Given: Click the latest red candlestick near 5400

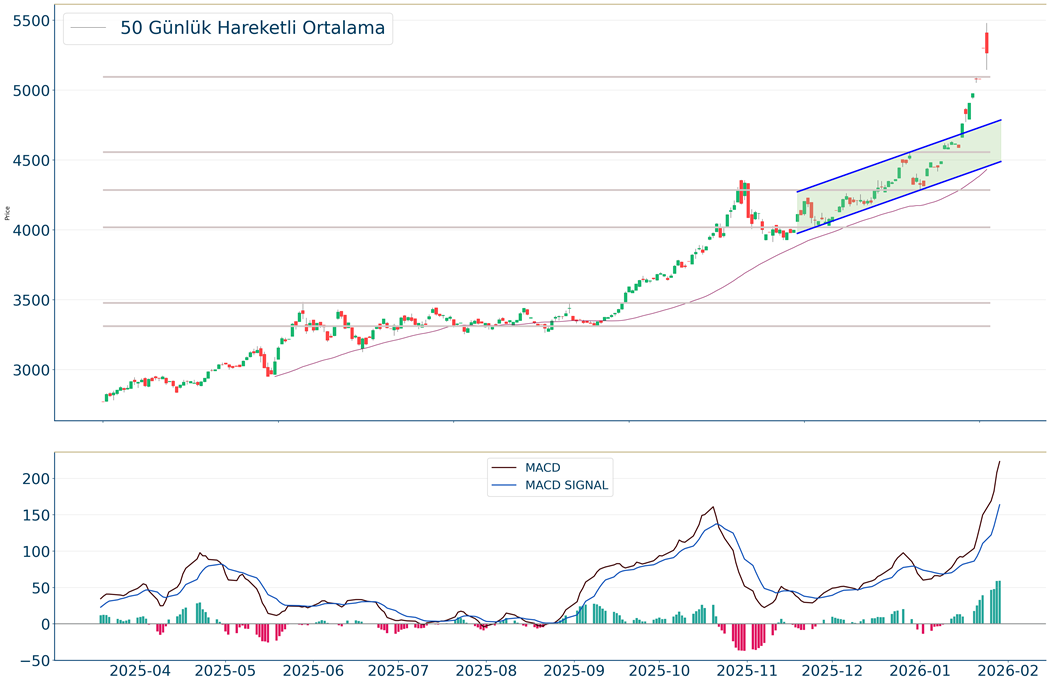Looking at the screenshot, I should click(986, 42).
